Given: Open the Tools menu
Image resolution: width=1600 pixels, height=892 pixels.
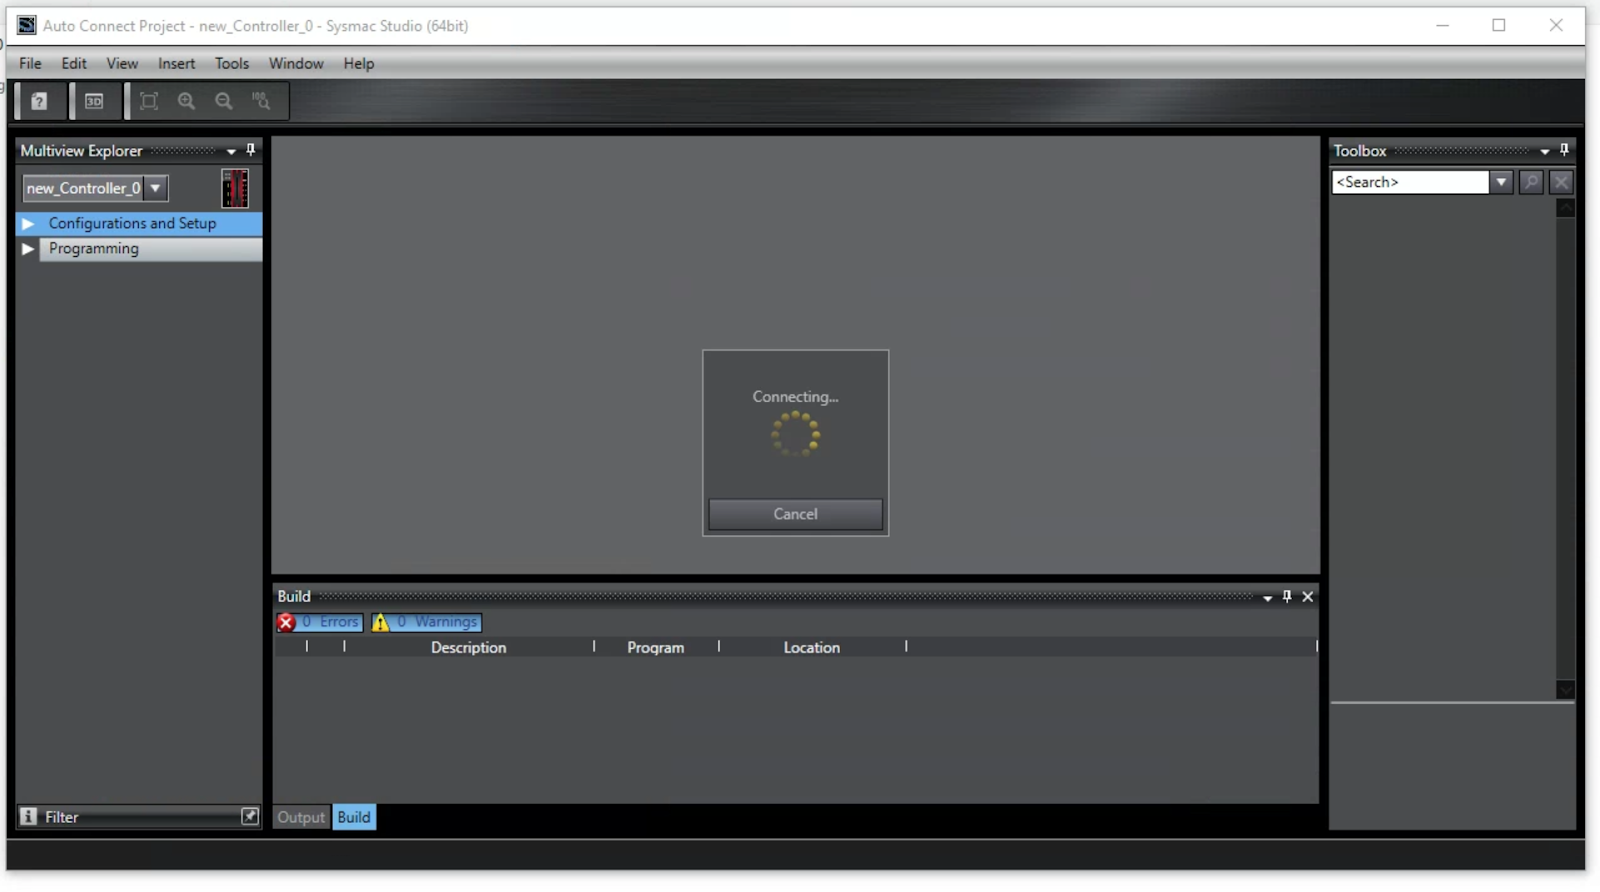Looking at the screenshot, I should tap(232, 63).
